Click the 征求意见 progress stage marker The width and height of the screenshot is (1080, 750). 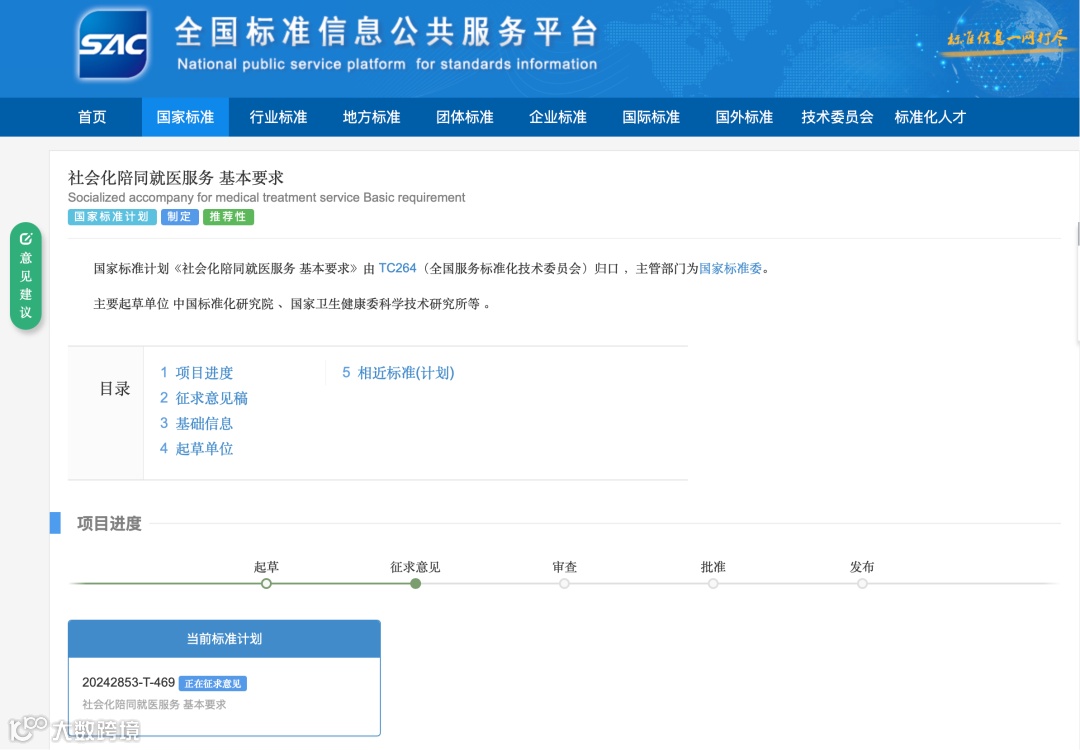pos(415,583)
